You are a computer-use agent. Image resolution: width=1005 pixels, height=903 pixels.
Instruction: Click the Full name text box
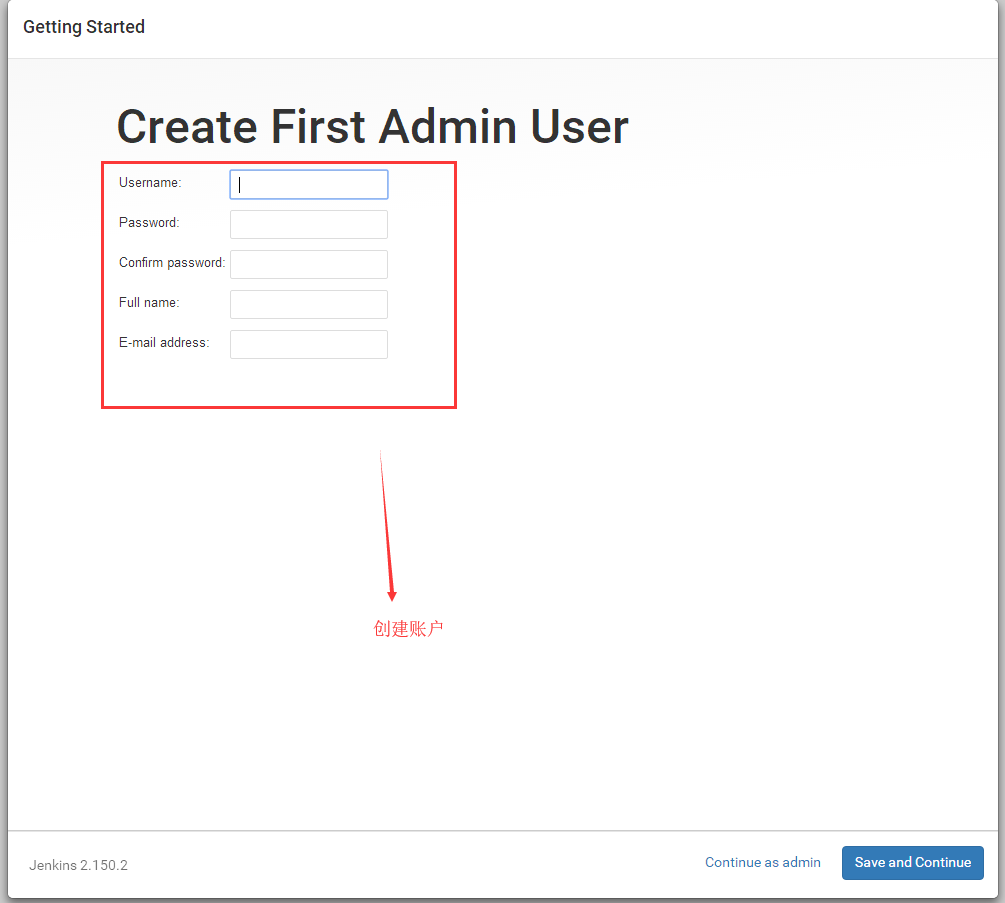[x=309, y=304]
